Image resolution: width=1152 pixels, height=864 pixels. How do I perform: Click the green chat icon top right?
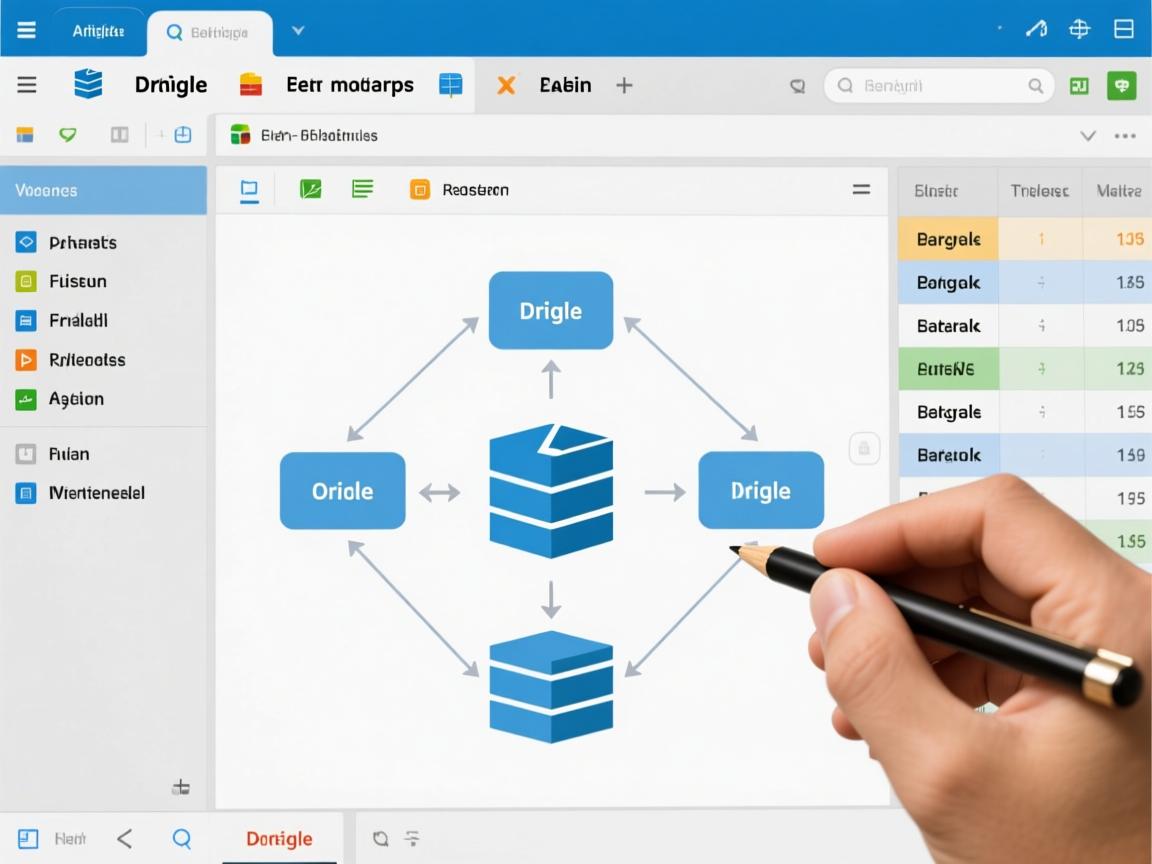coord(1122,86)
